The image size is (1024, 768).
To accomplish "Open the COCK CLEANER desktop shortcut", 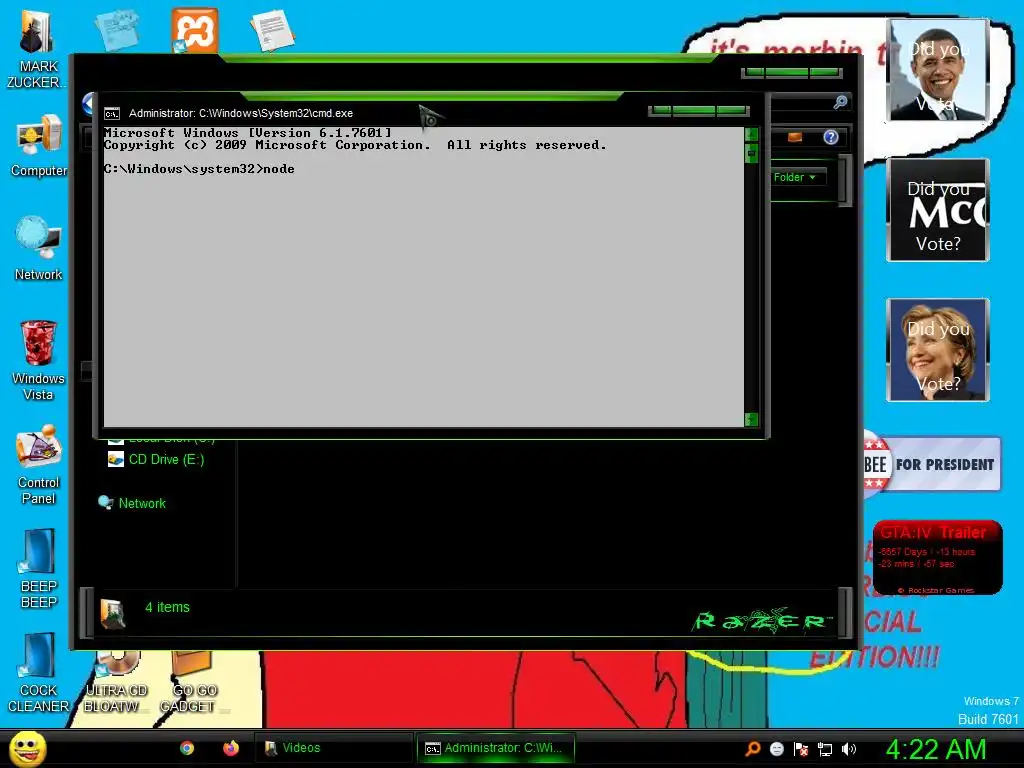I will [38, 673].
